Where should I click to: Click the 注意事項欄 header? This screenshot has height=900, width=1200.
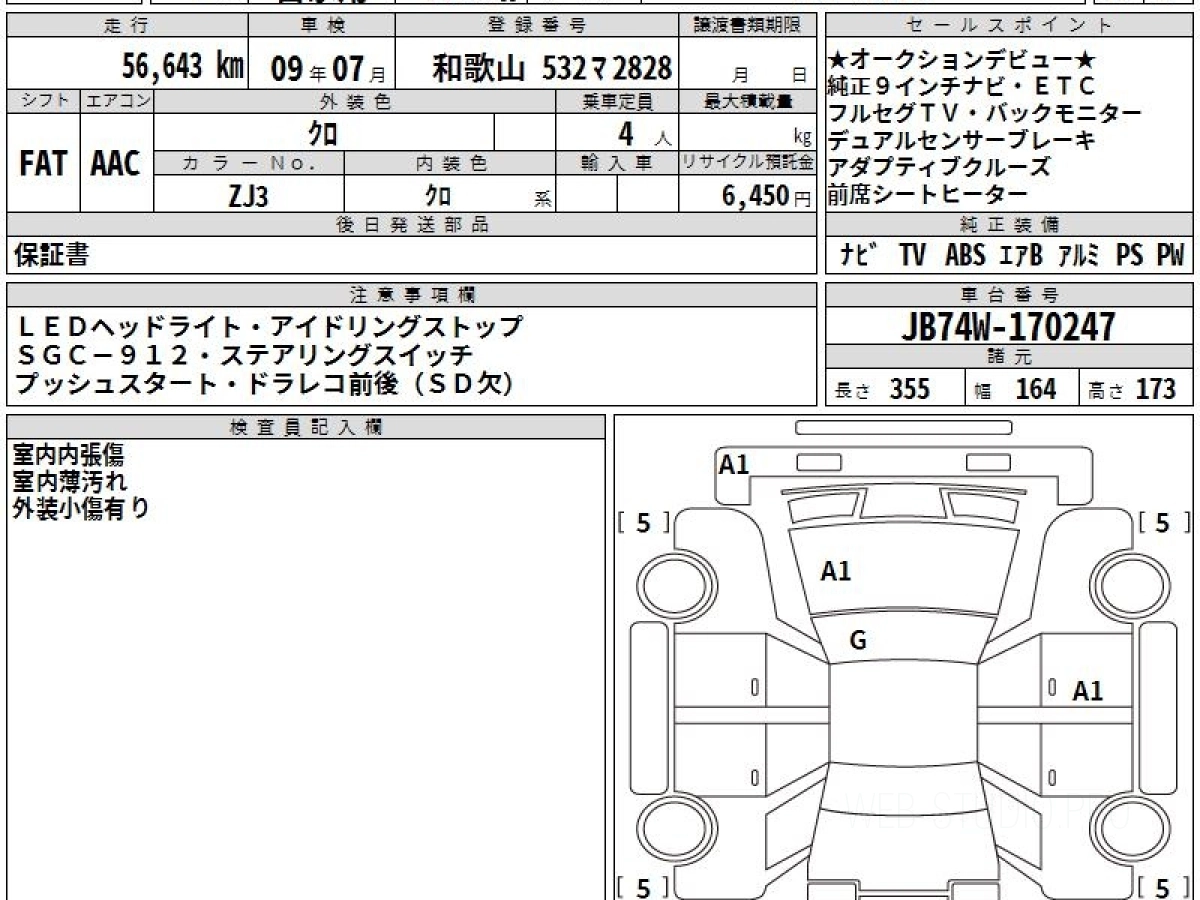click(412, 294)
